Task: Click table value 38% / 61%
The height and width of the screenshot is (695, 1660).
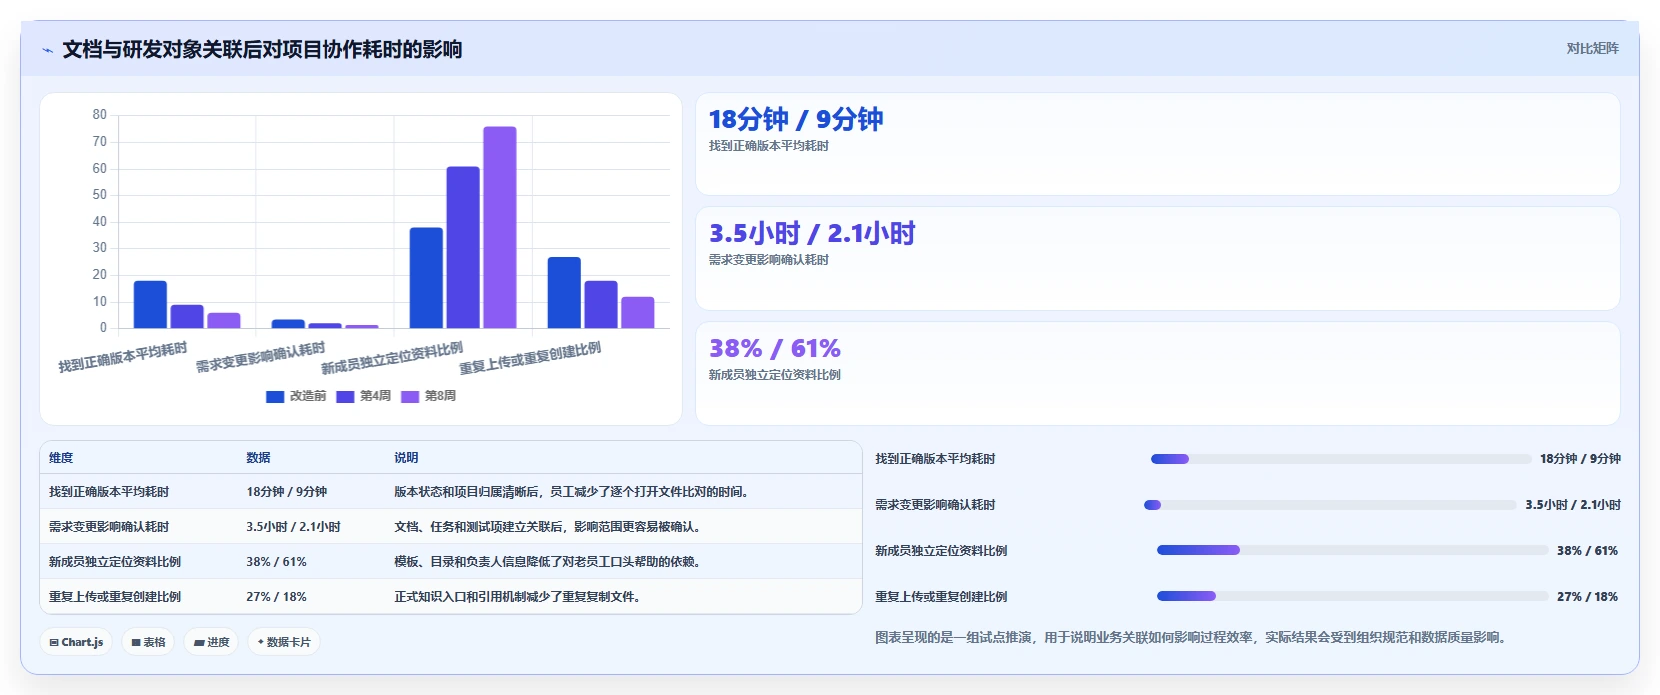Action: (276, 562)
